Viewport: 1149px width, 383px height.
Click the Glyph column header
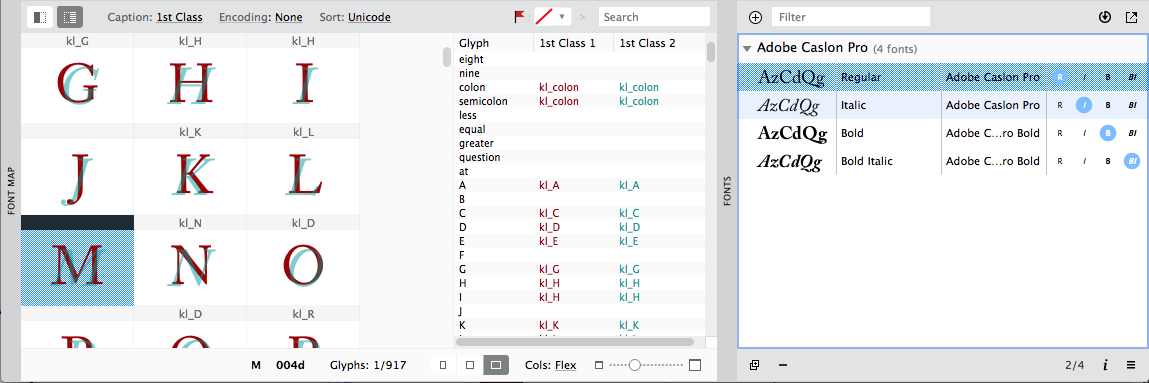click(x=493, y=43)
